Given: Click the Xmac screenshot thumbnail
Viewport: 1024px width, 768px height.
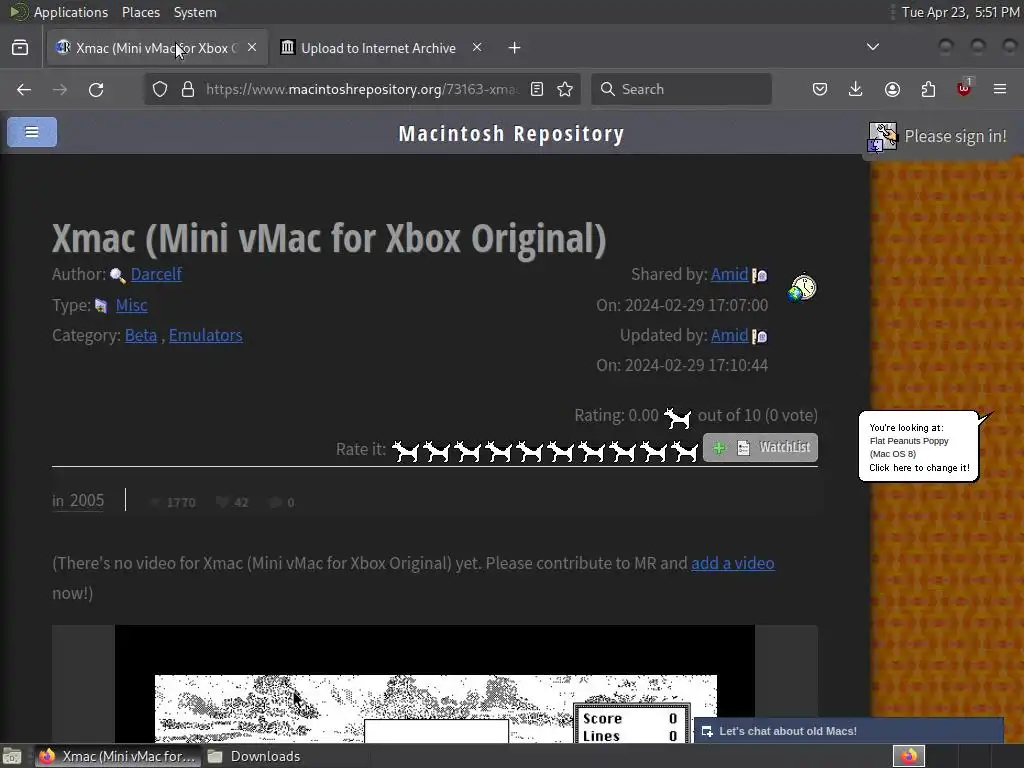Looking at the screenshot, I should click(x=435, y=684).
